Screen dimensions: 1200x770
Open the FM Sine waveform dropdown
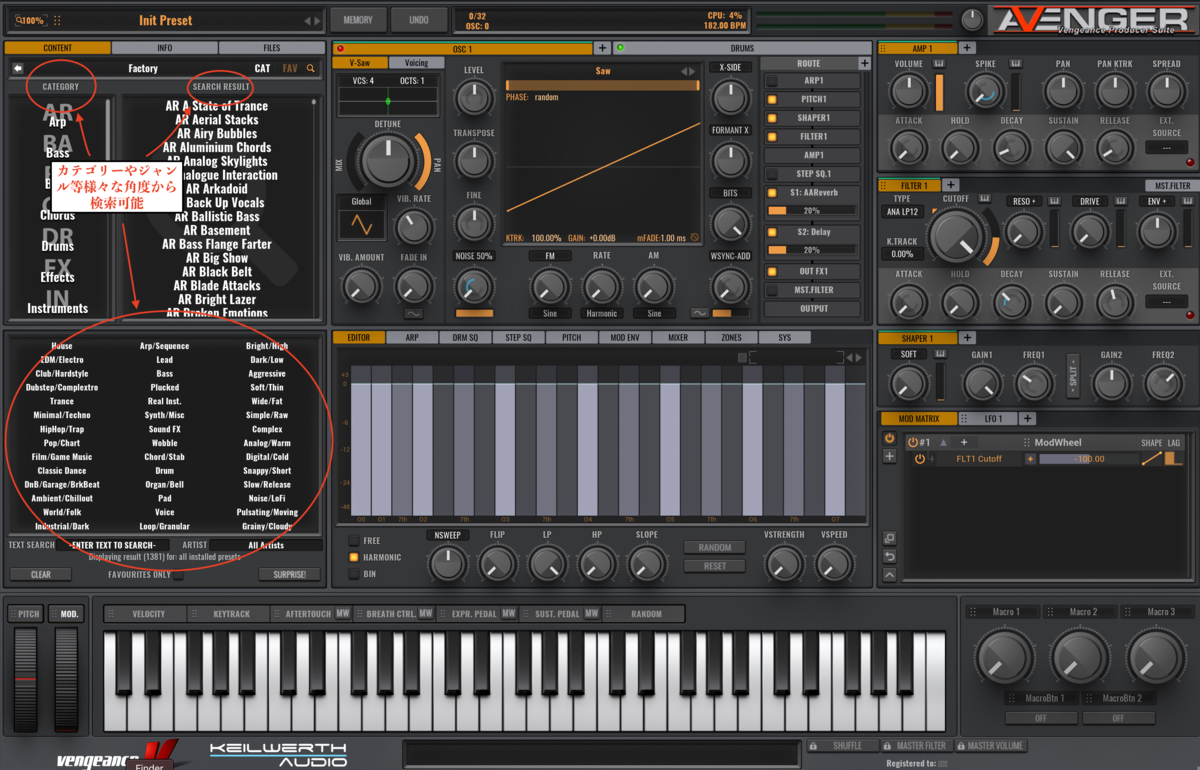pyautogui.click(x=549, y=313)
